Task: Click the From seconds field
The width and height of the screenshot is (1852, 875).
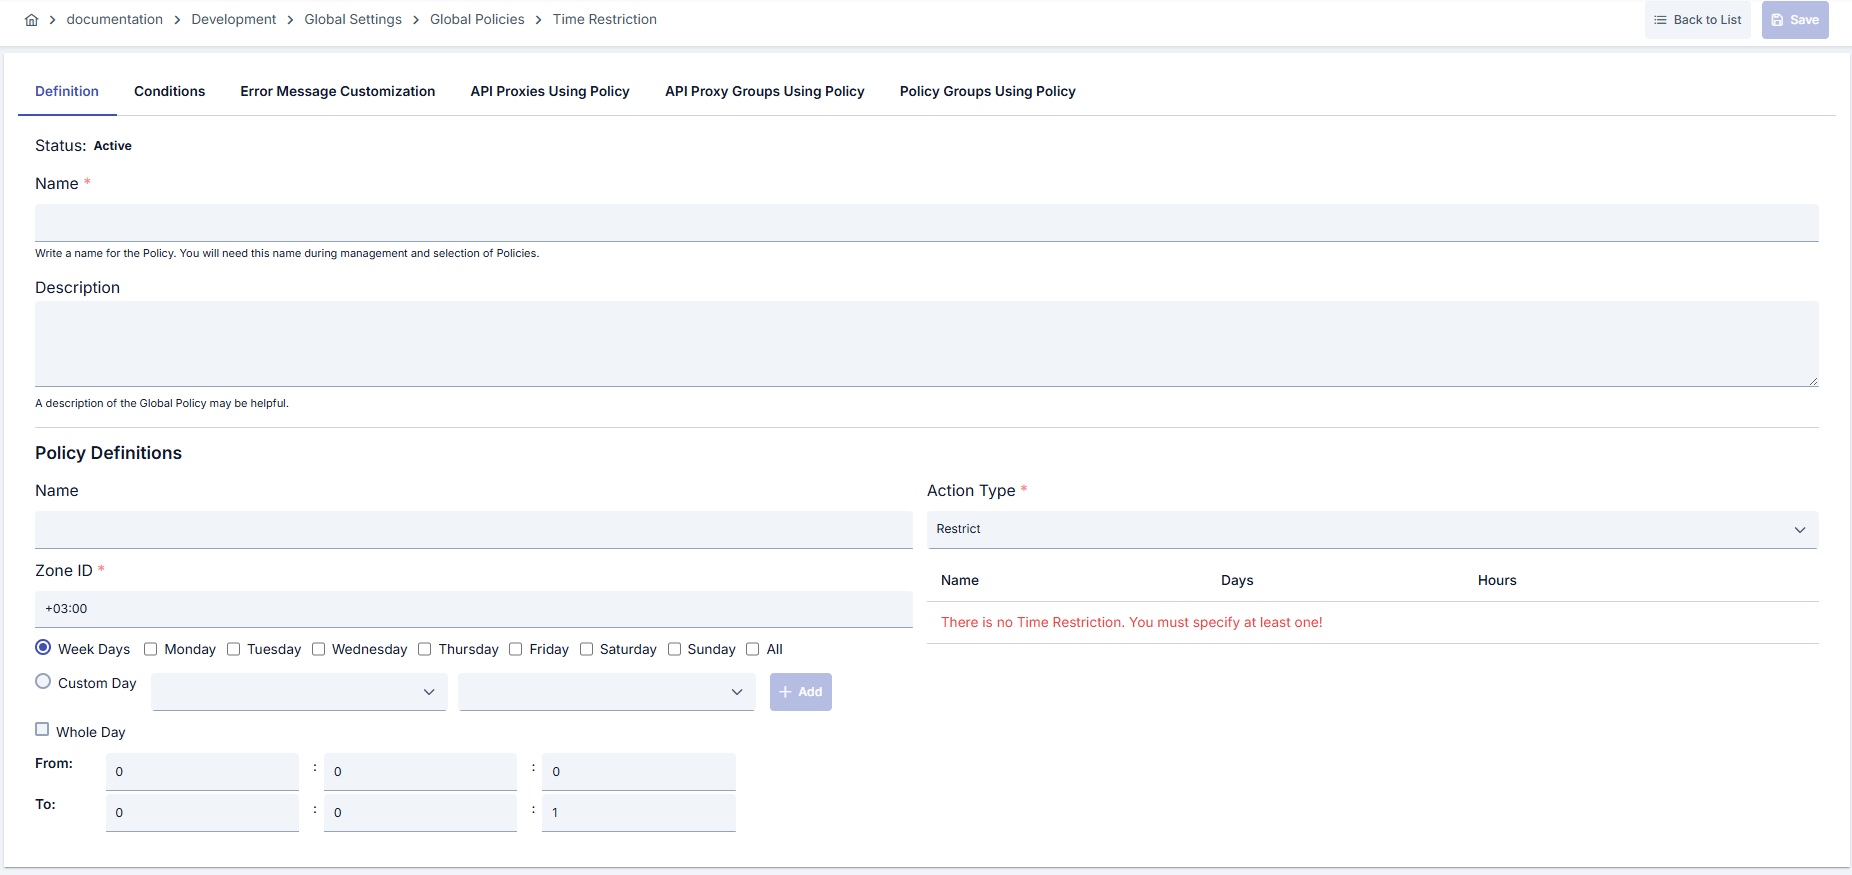Action: point(639,772)
